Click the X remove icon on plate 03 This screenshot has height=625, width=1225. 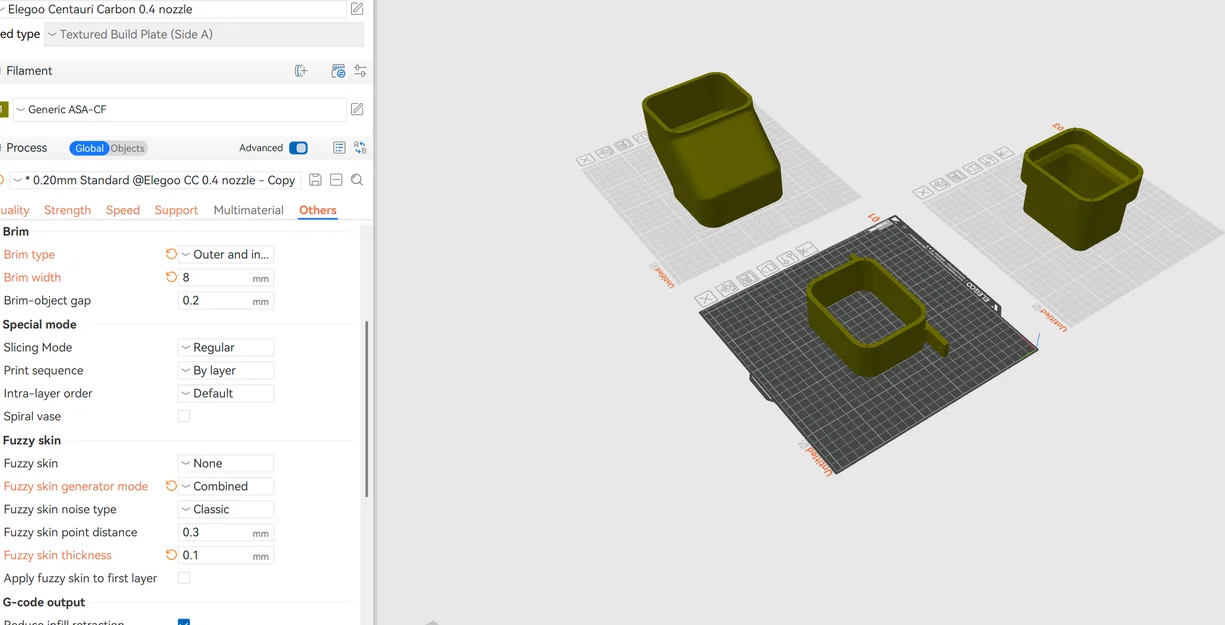pos(925,193)
